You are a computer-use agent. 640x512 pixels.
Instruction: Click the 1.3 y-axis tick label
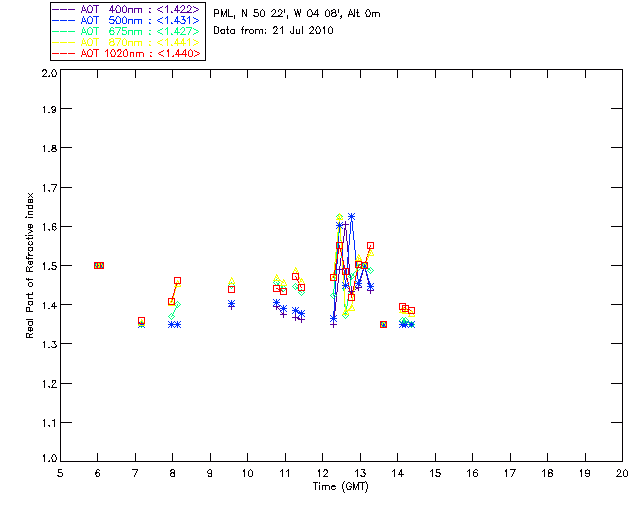click(x=49, y=345)
